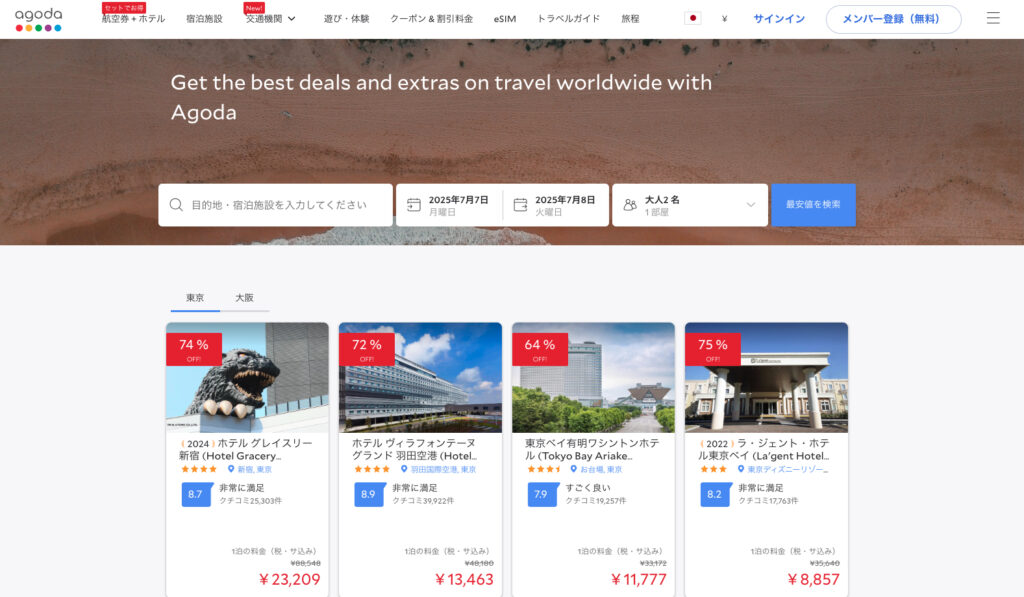
Task: Click the Tokyo Bay Ariake photo thumbnail
Action: tap(594, 378)
